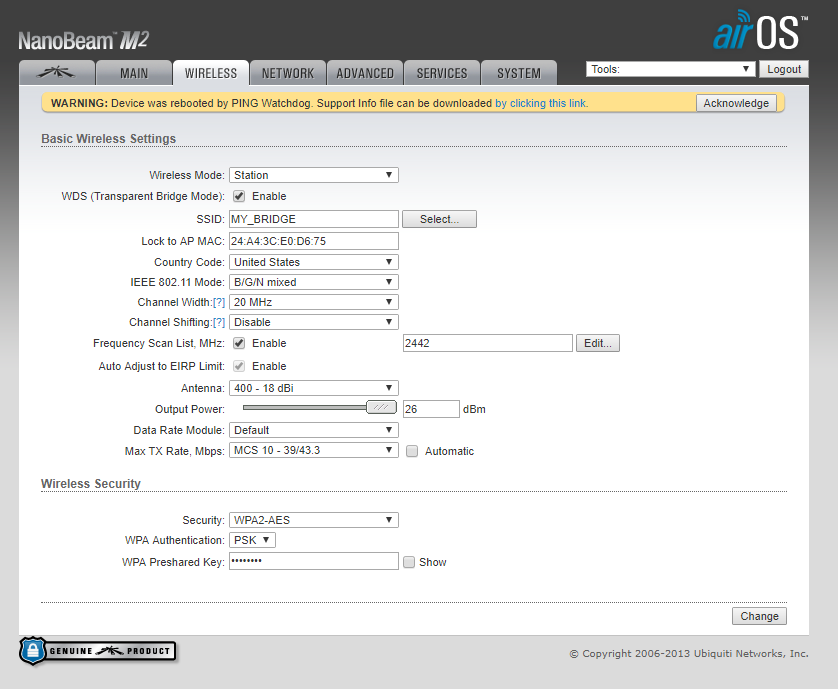Image resolution: width=838 pixels, height=689 pixels.
Task: Open Channel Shifting help [?] link
Action: click(x=219, y=322)
